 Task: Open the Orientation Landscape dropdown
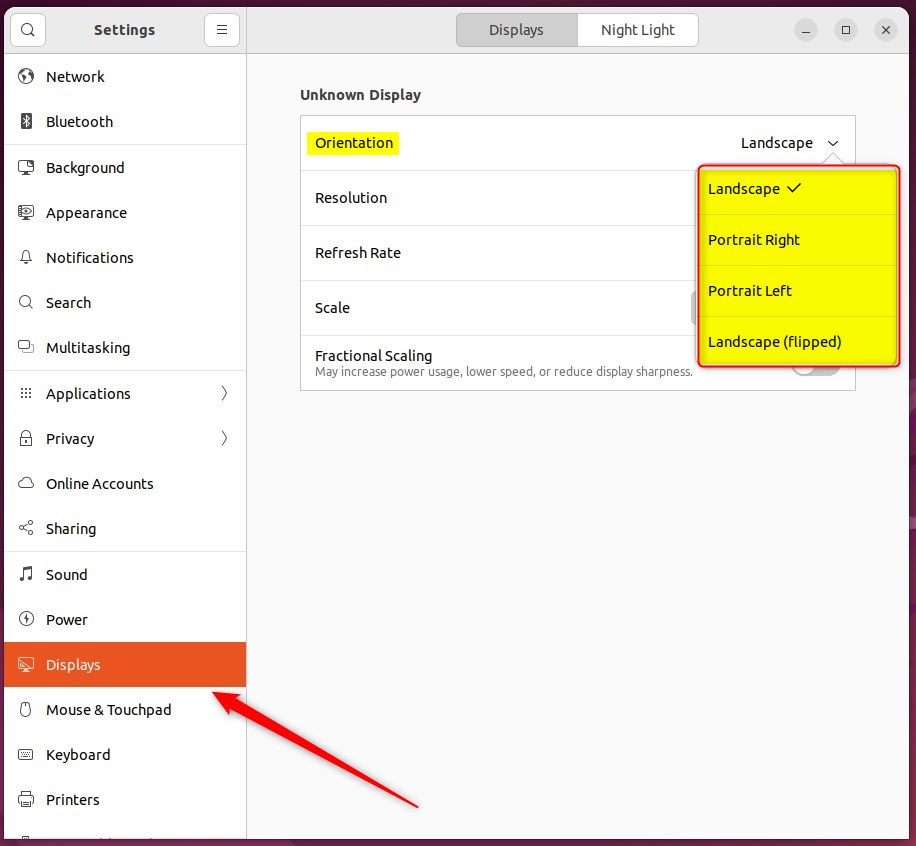point(789,143)
